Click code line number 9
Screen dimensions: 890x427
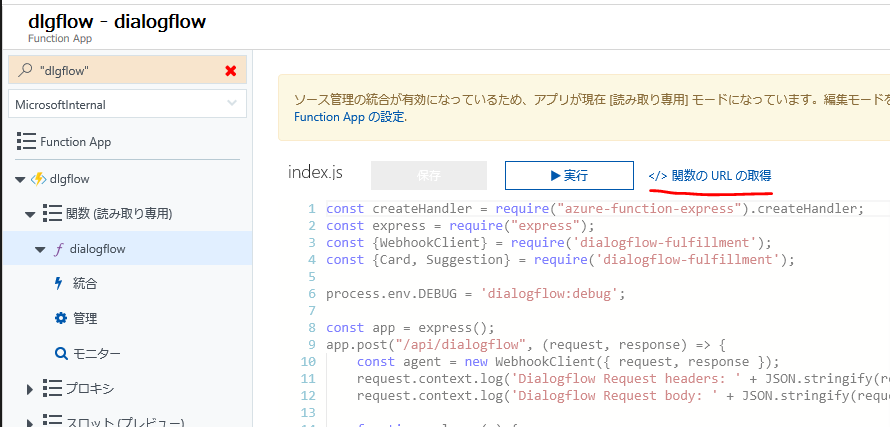312,345
